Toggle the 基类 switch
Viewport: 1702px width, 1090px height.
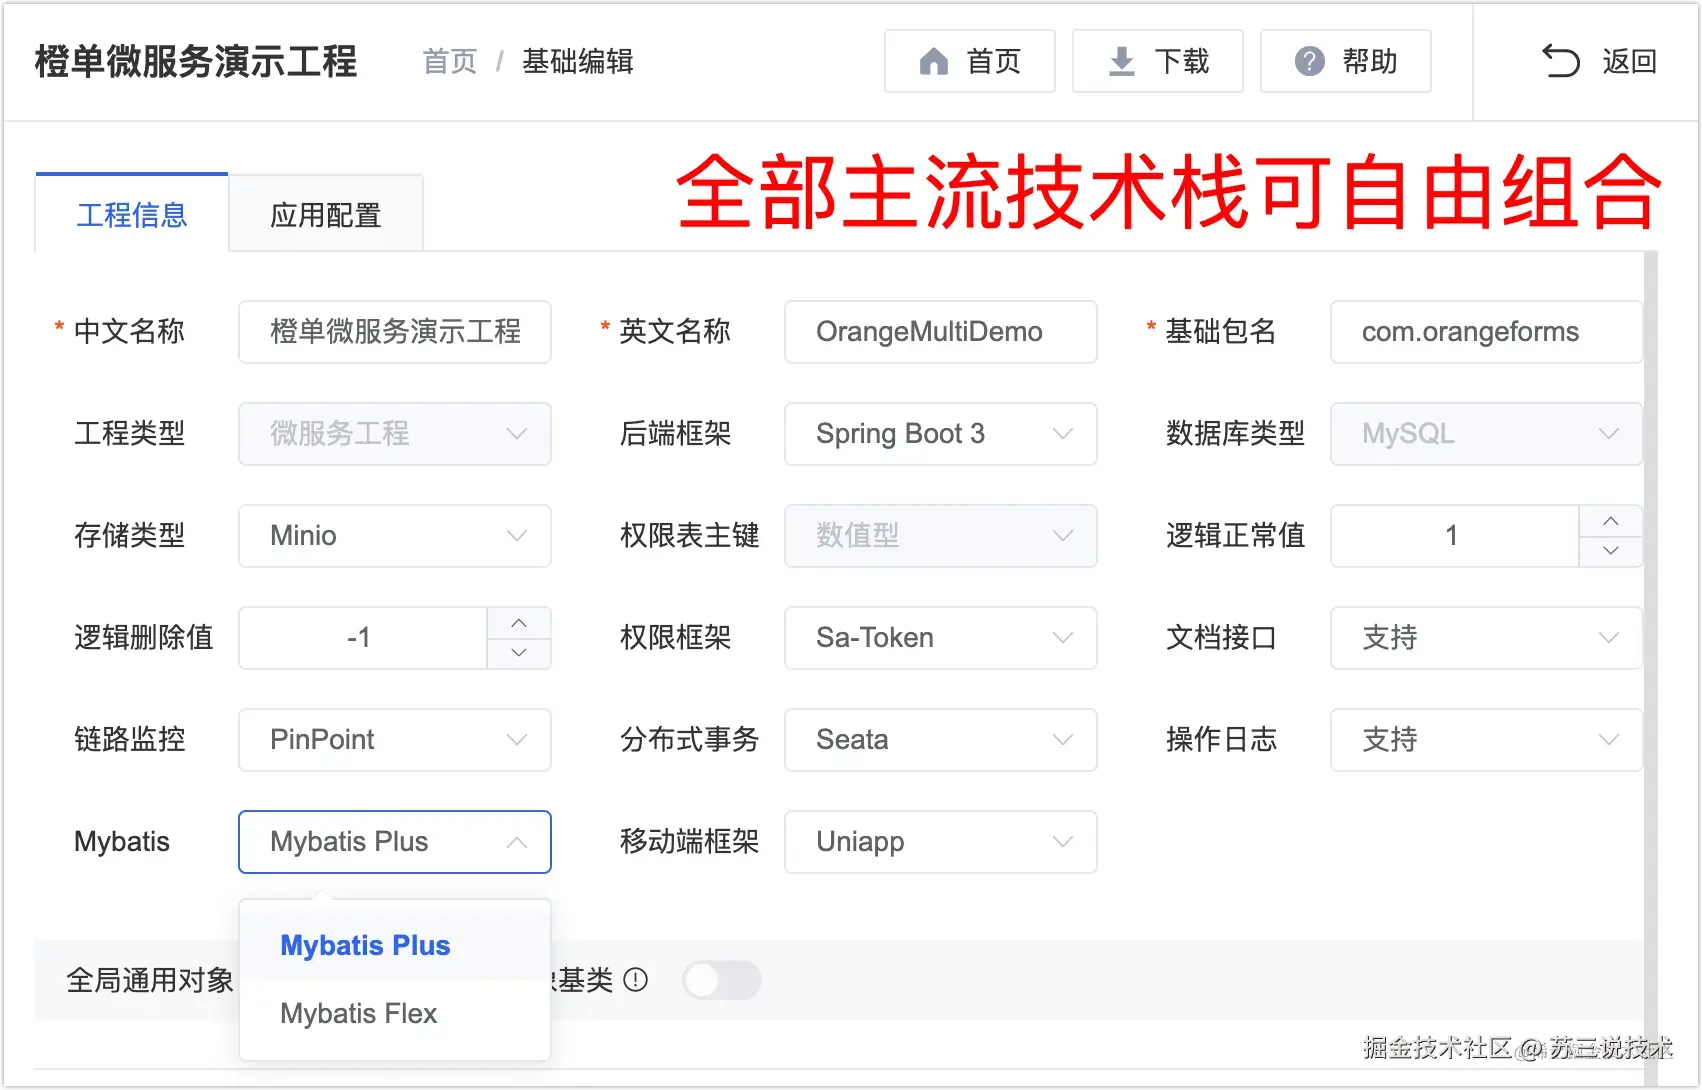coord(721,980)
